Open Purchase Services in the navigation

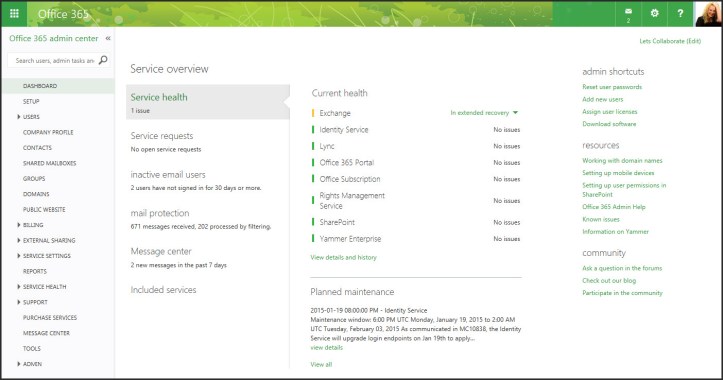pos(50,318)
